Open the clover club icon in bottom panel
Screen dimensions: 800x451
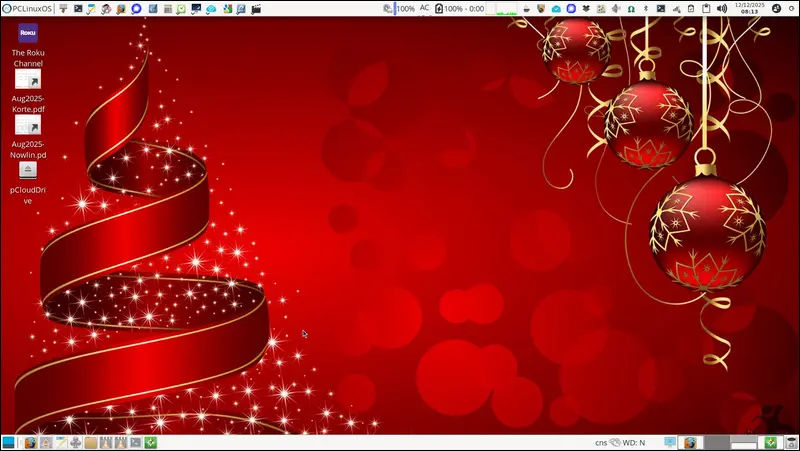(x=76, y=442)
